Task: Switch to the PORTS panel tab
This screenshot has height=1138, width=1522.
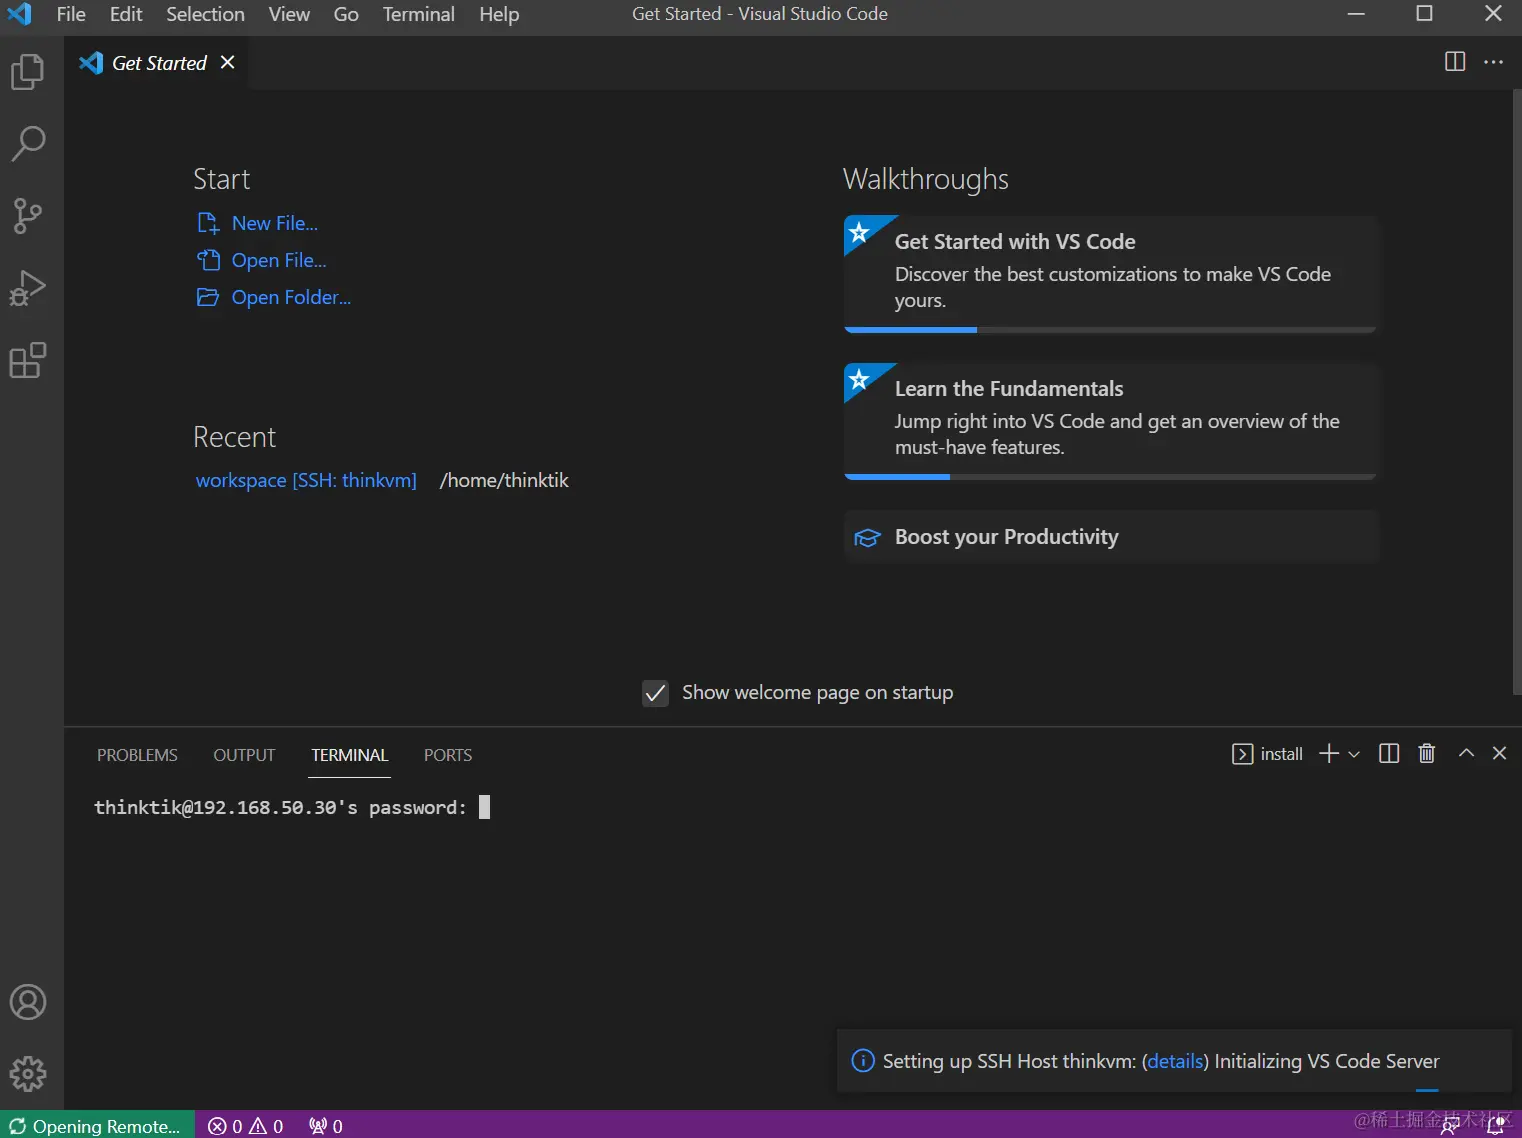Action: pyautogui.click(x=448, y=755)
